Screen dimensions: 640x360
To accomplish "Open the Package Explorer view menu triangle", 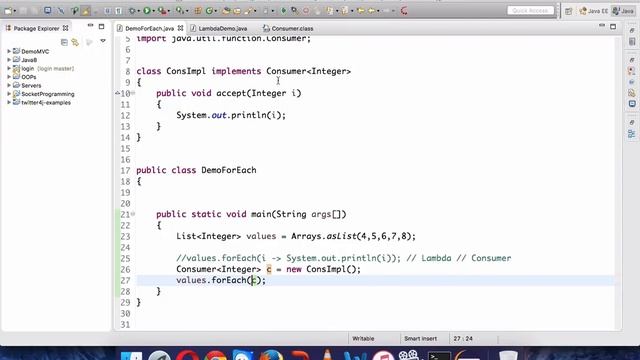I will [x=103, y=41].
